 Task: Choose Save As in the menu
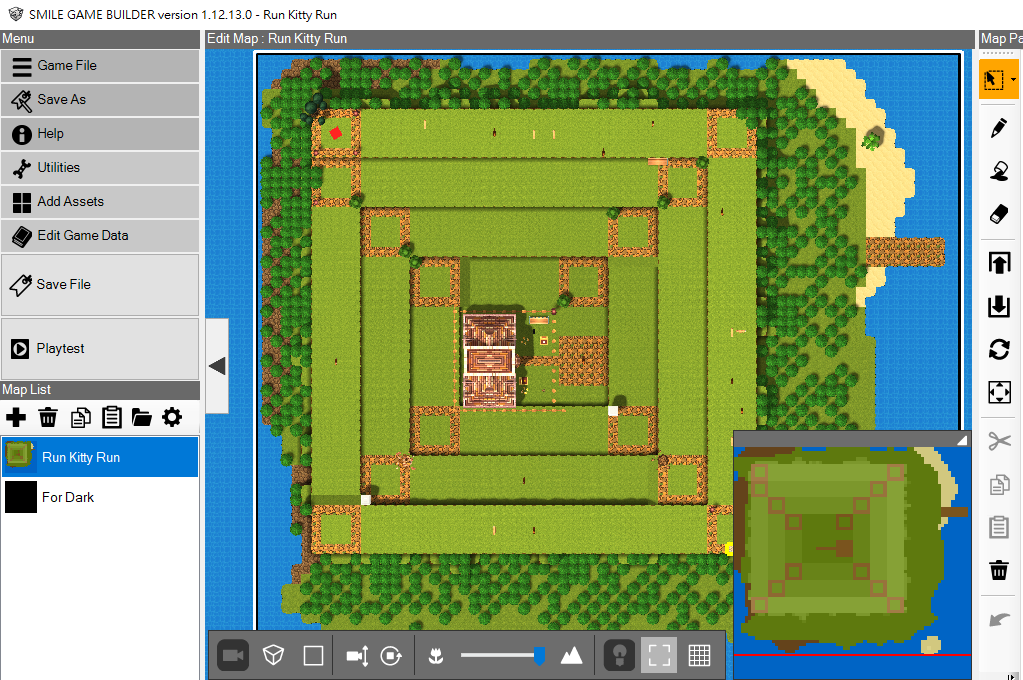pos(100,100)
